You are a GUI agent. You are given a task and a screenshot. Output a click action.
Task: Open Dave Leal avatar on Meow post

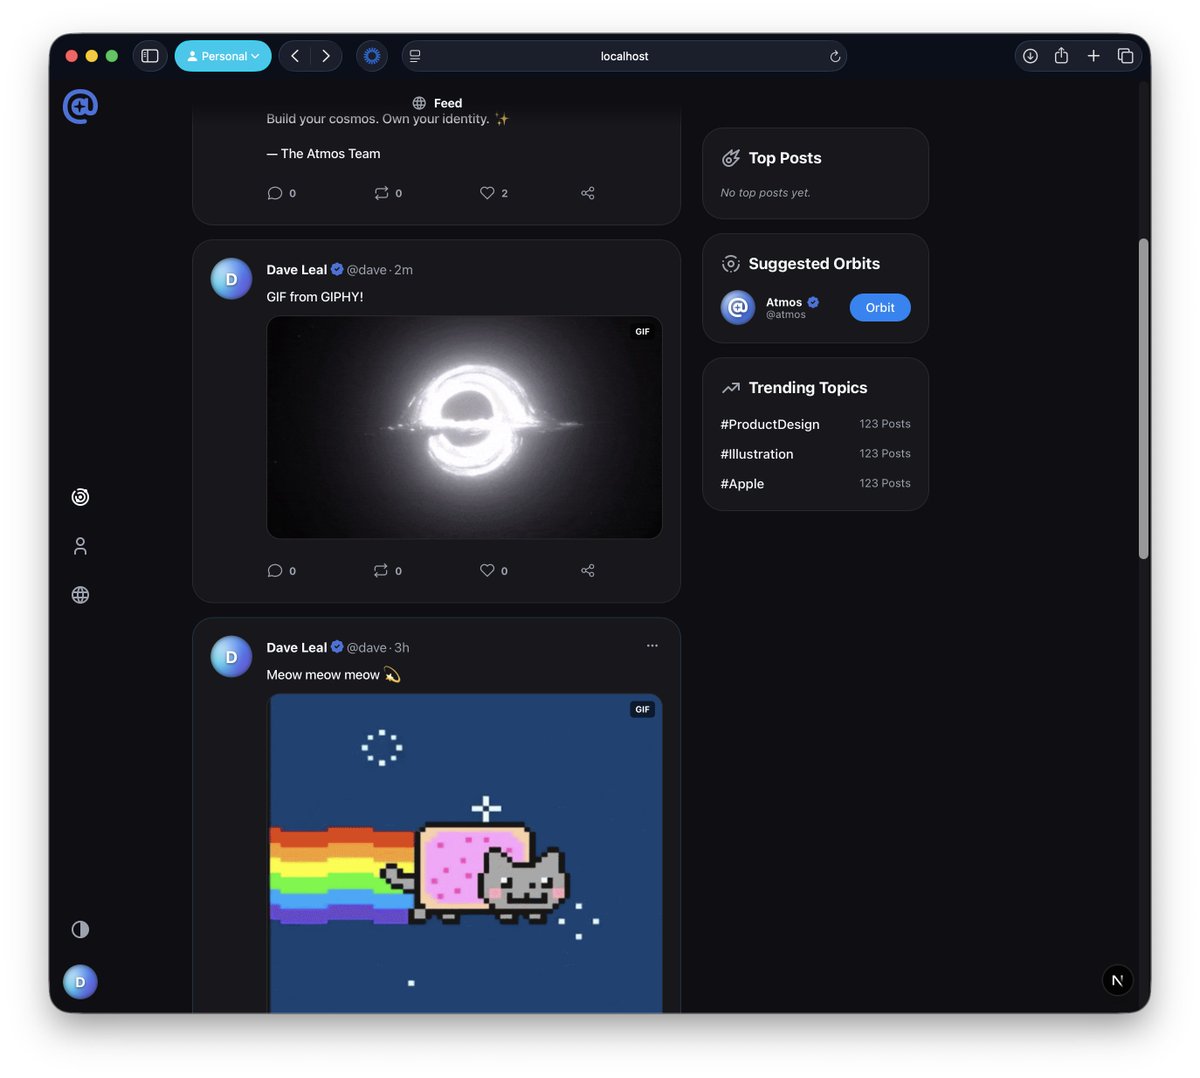tap(231, 657)
